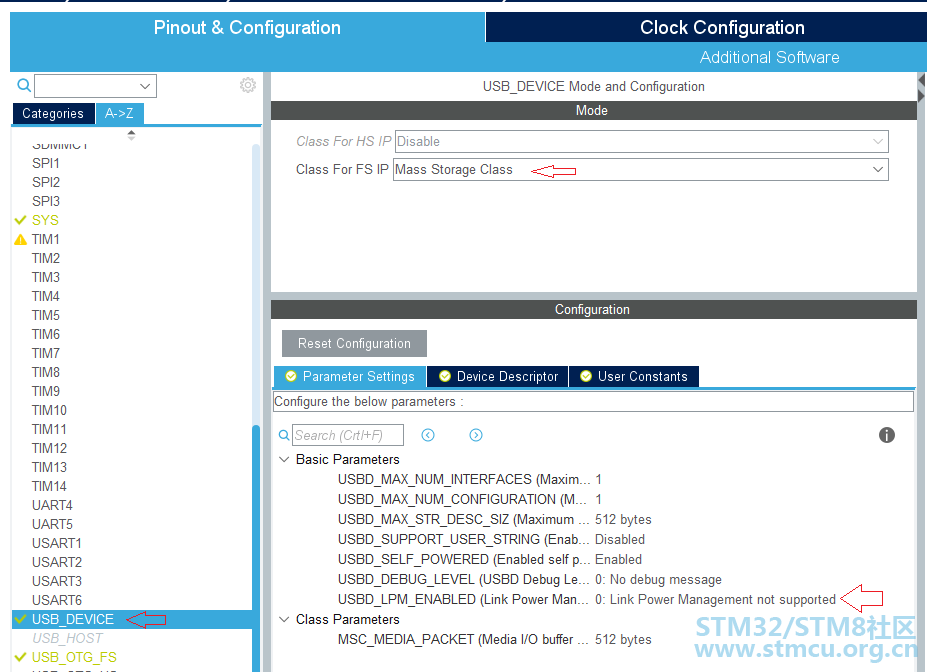The height and width of the screenshot is (672, 927).
Task: Select TIM8 in the peripheral list
Action: [x=46, y=372]
